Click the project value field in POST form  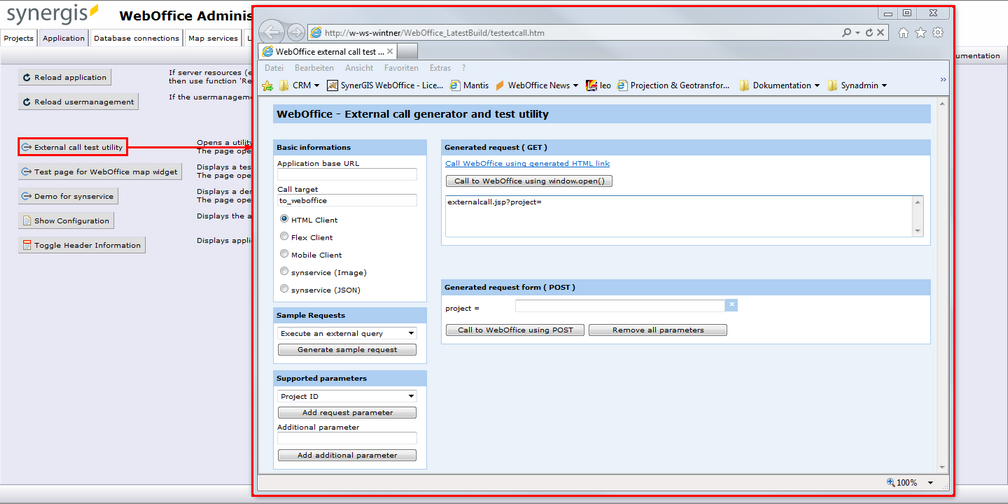coord(620,305)
